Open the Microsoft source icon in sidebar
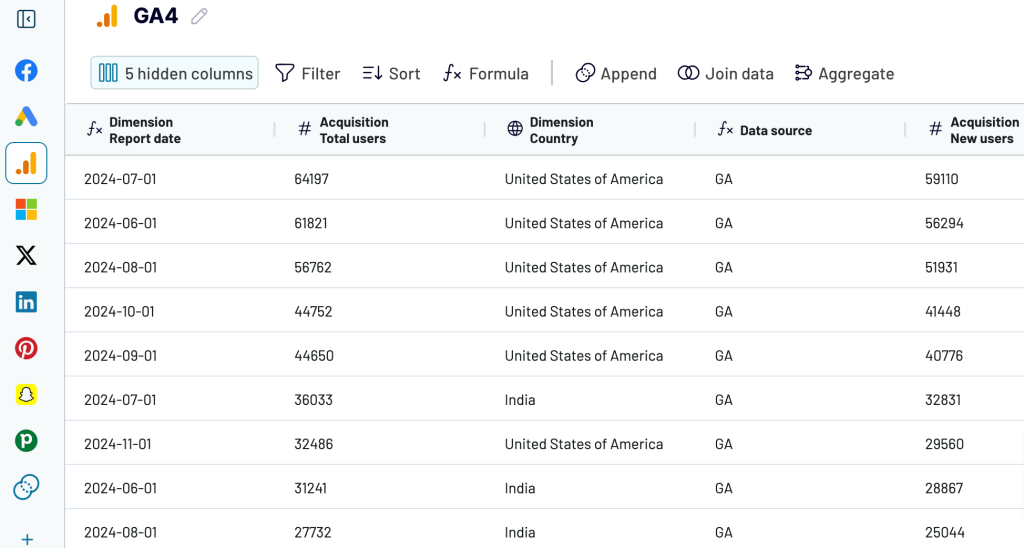Viewport: 1024px width, 548px height. click(26, 209)
